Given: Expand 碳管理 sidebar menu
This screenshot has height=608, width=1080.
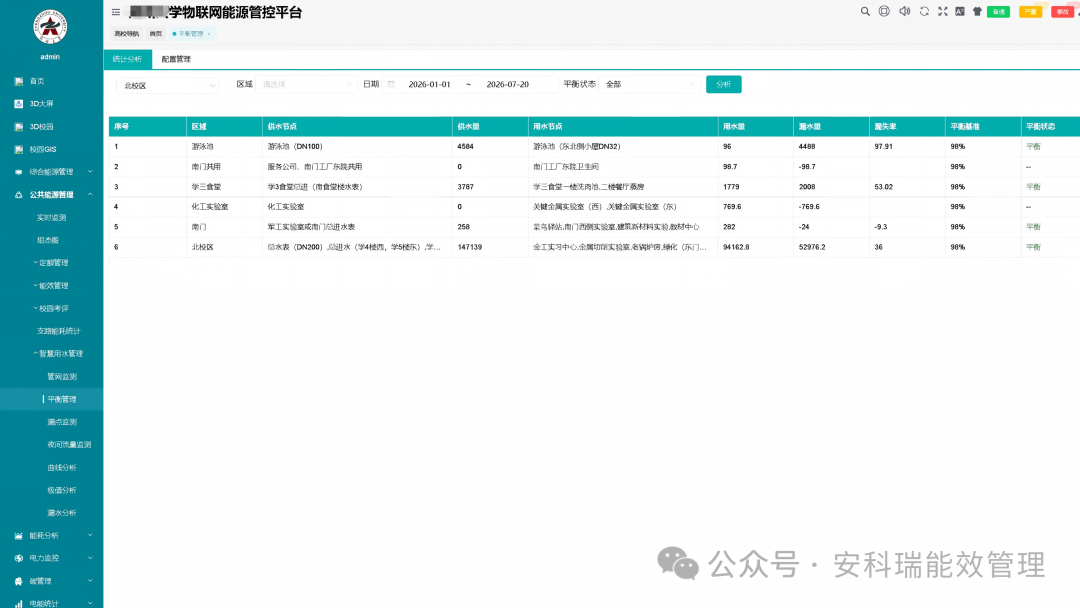Looking at the screenshot, I should [x=52, y=581].
